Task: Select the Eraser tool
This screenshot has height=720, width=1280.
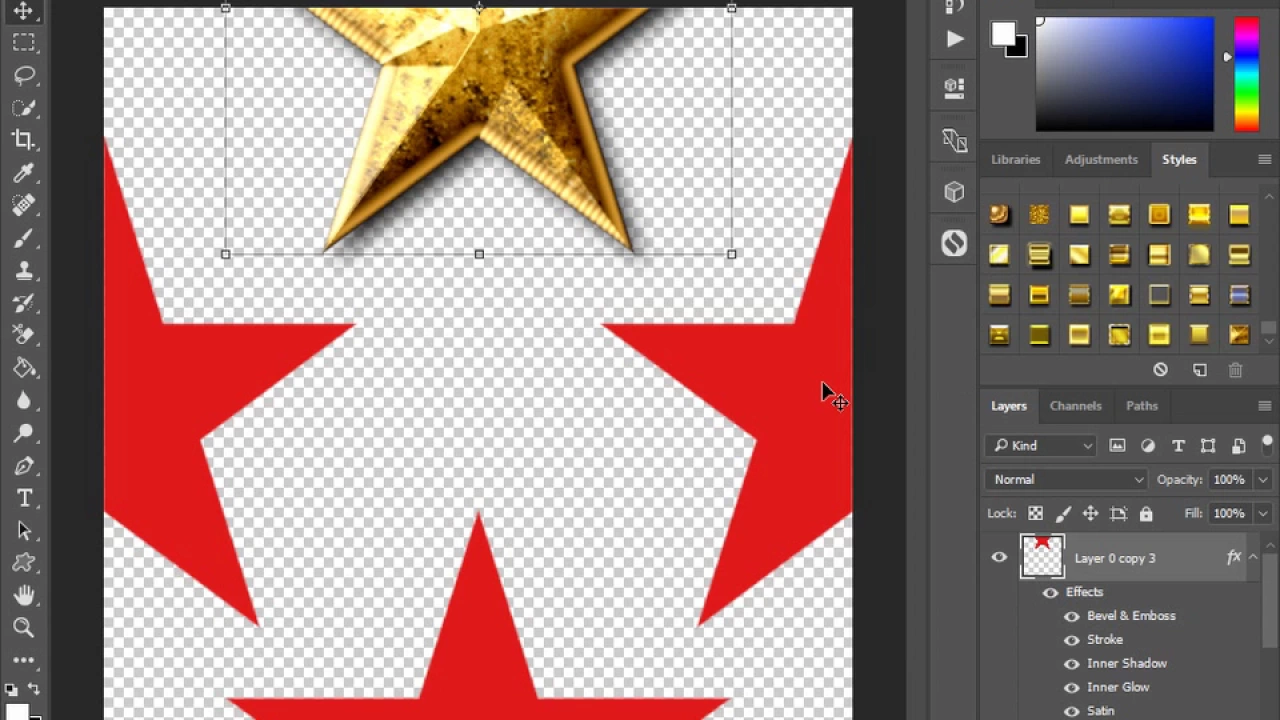Action: pos(24,335)
